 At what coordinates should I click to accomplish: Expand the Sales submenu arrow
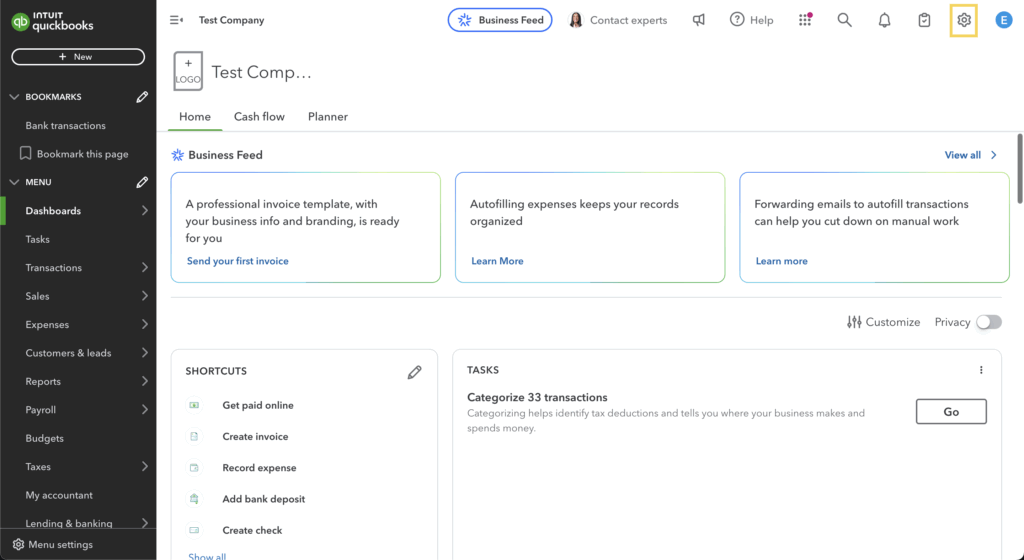pos(145,296)
